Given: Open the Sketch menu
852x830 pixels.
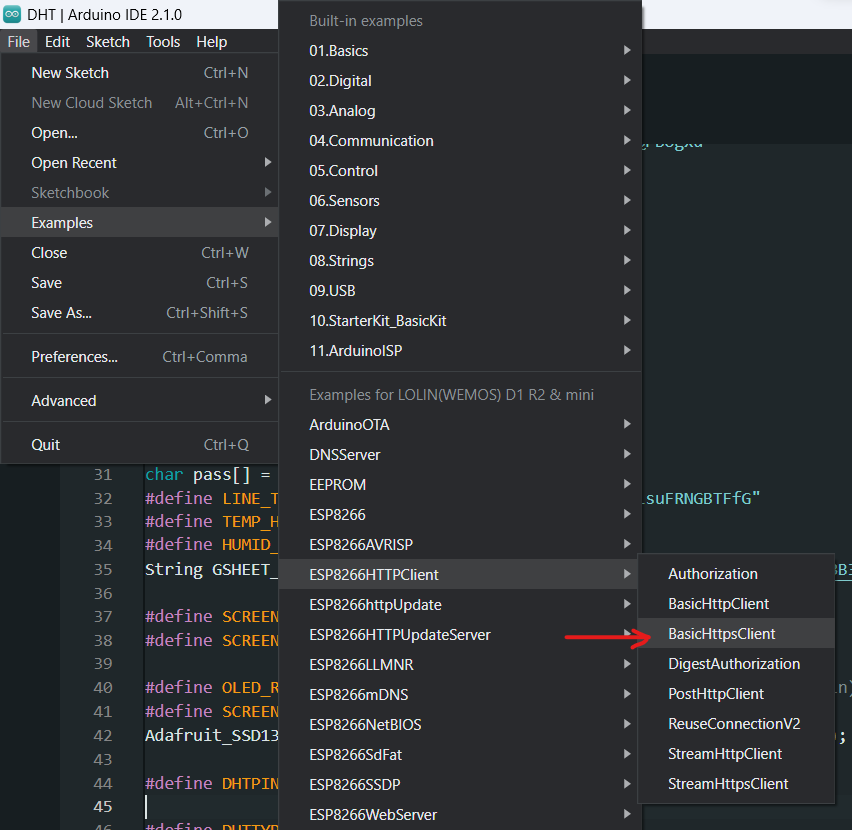Looking at the screenshot, I should (108, 42).
